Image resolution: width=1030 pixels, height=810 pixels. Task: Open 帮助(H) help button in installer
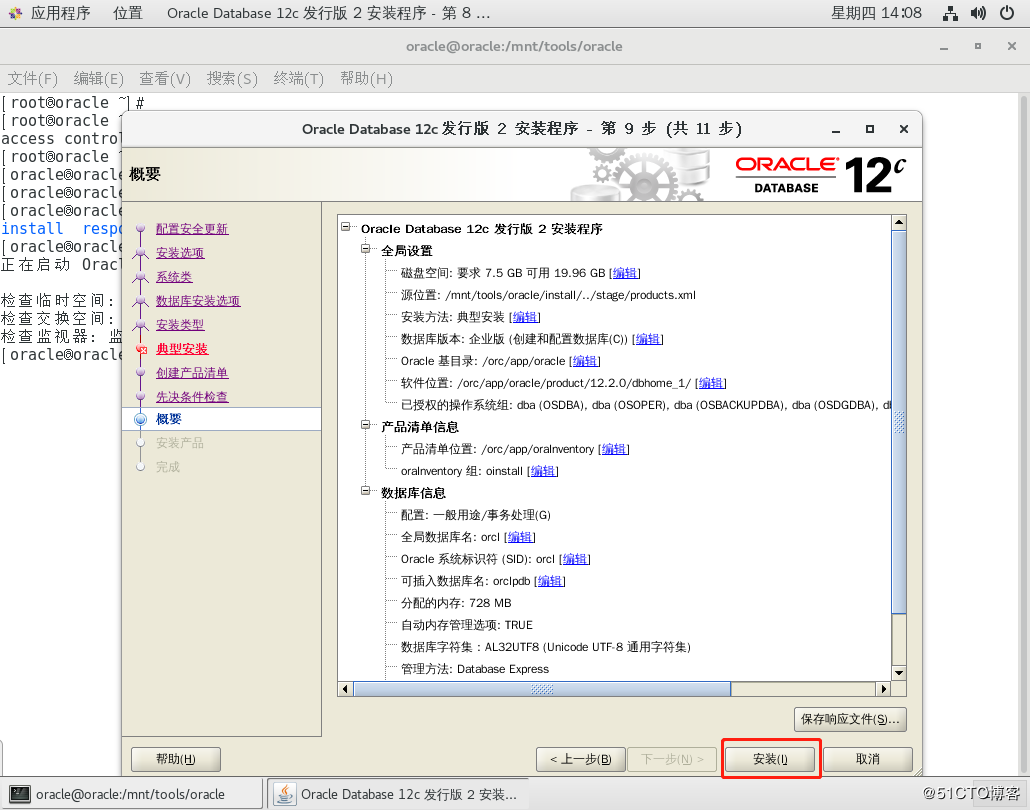click(x=175, y=759)
